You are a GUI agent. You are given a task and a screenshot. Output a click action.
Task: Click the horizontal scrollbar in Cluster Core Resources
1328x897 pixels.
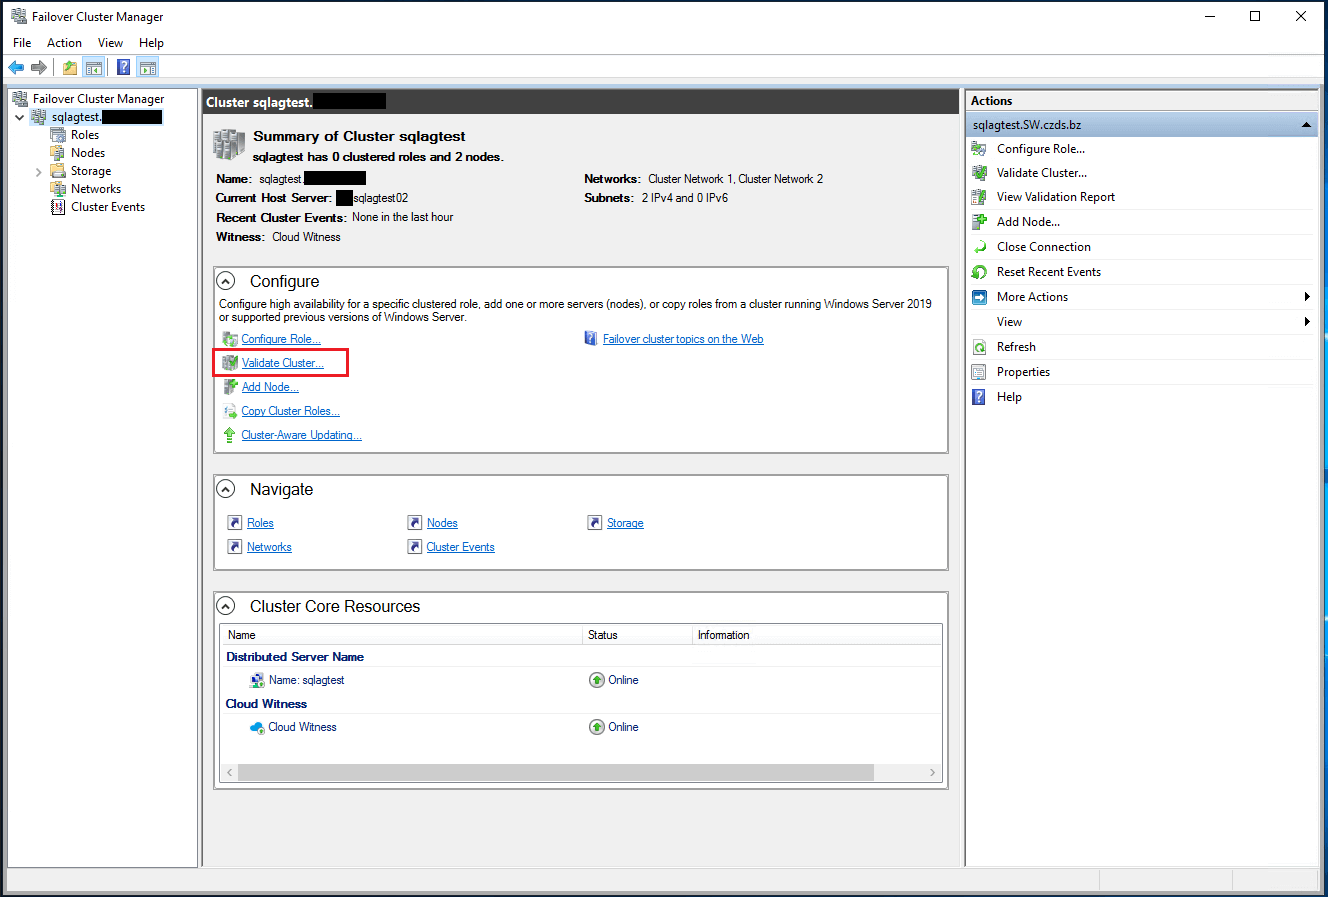556,773
